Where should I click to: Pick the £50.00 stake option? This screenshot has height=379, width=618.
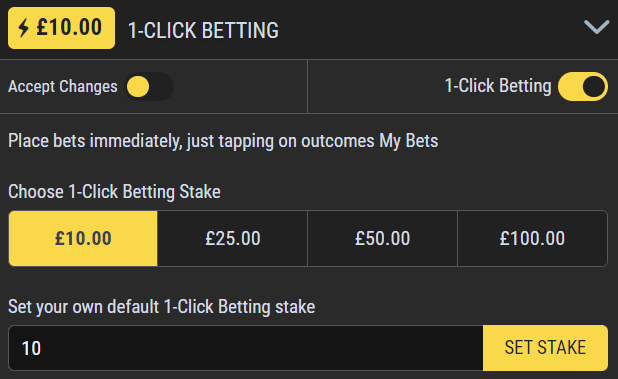click(x=382, y=238)
